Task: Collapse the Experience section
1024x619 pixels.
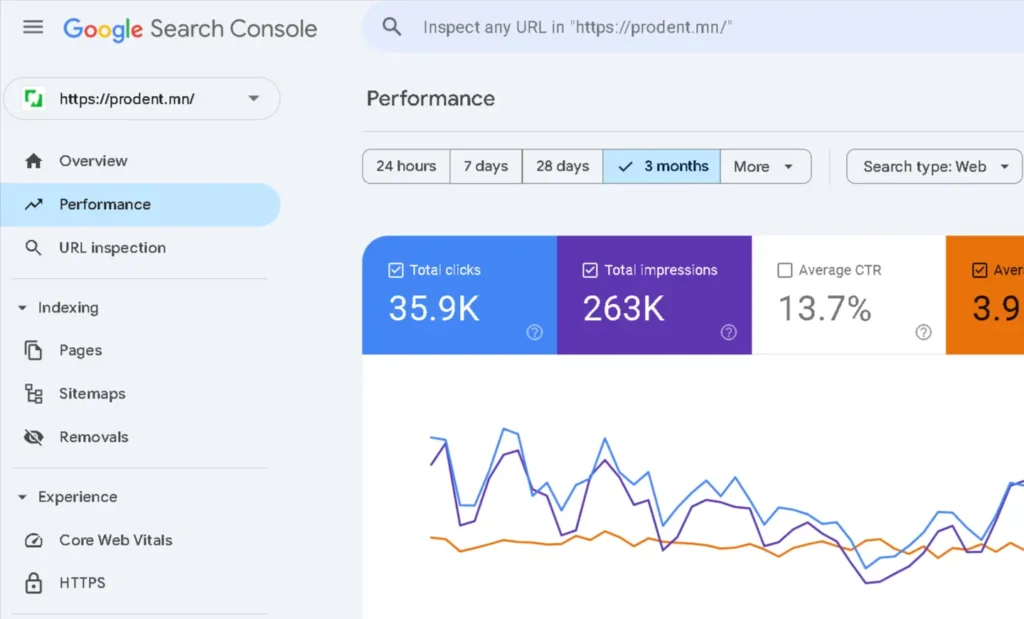Action: pos(22,497)
